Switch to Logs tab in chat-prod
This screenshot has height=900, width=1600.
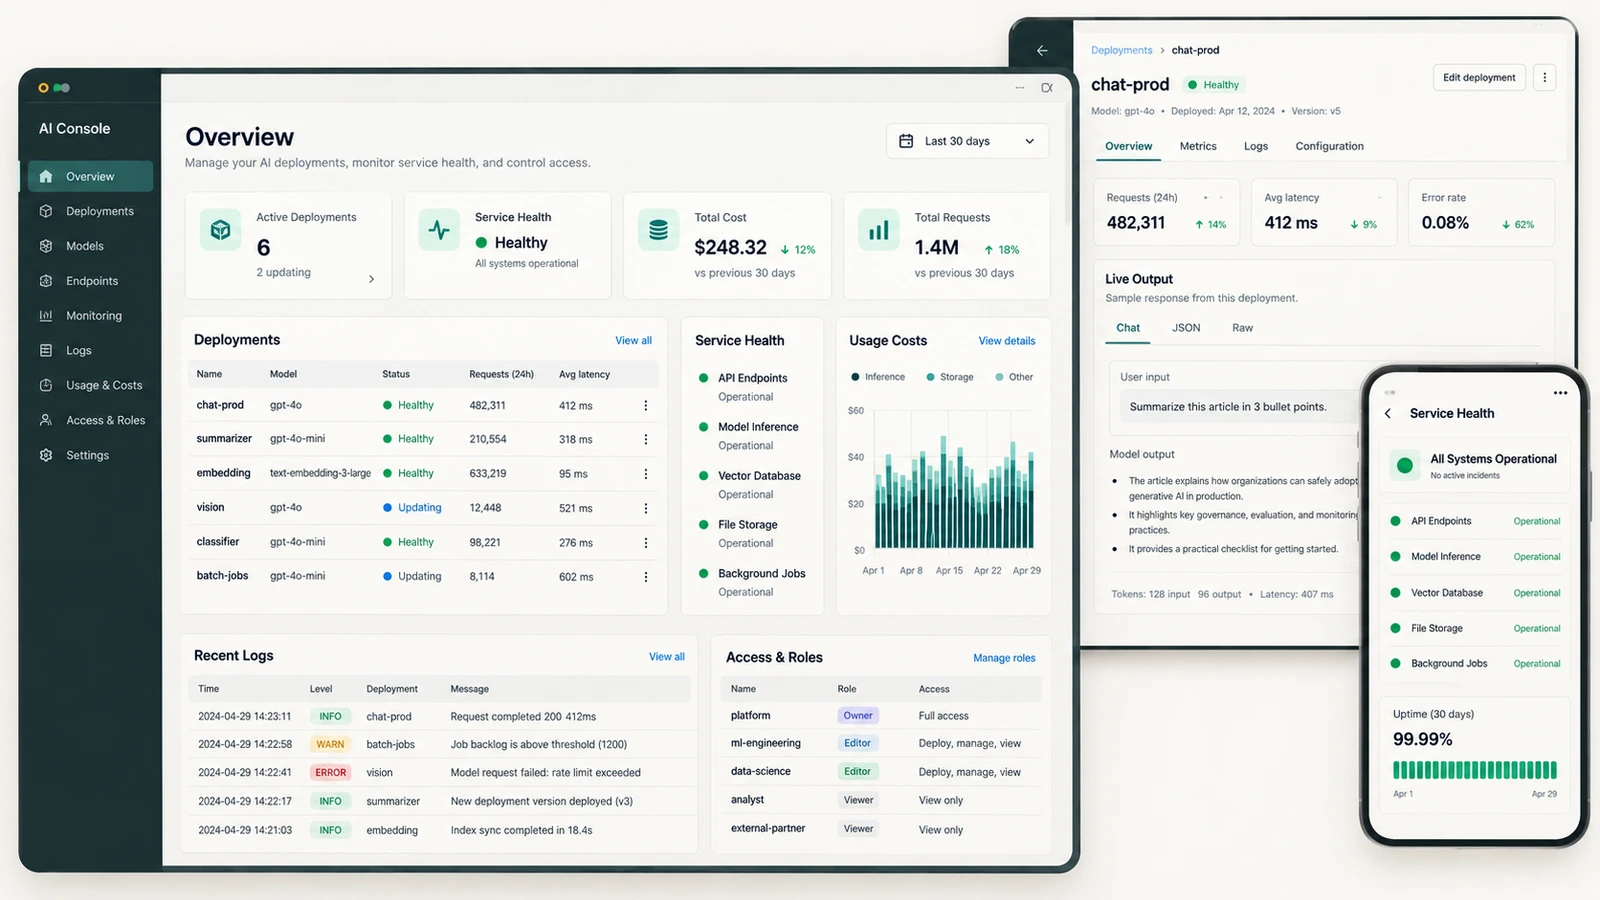[x=1256, y=146]
